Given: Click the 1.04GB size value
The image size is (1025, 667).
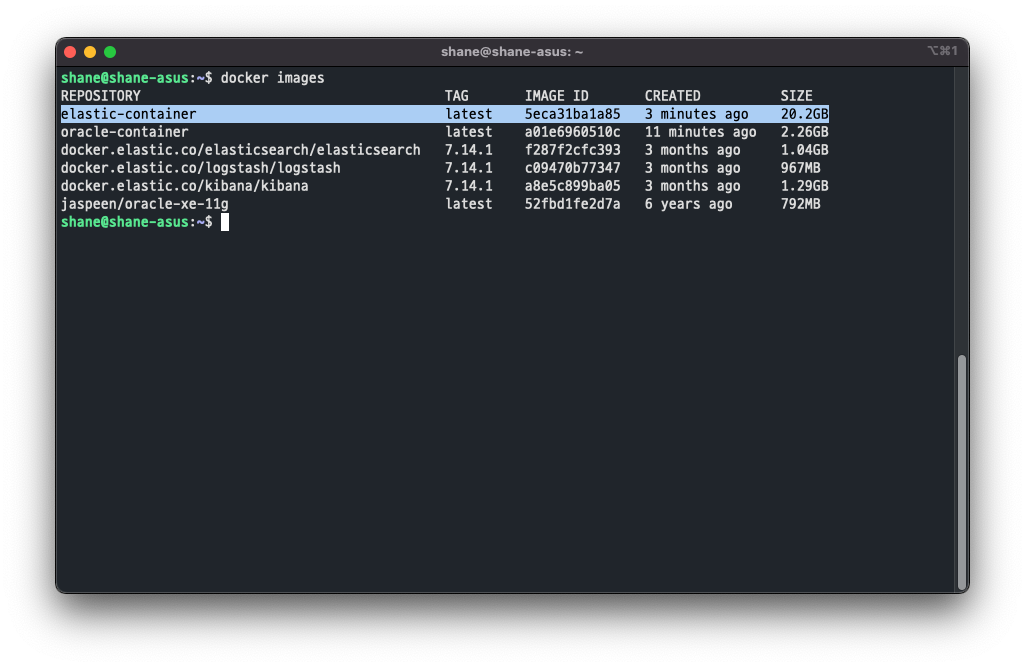Looking at the screenshot, I should [805, 150].
